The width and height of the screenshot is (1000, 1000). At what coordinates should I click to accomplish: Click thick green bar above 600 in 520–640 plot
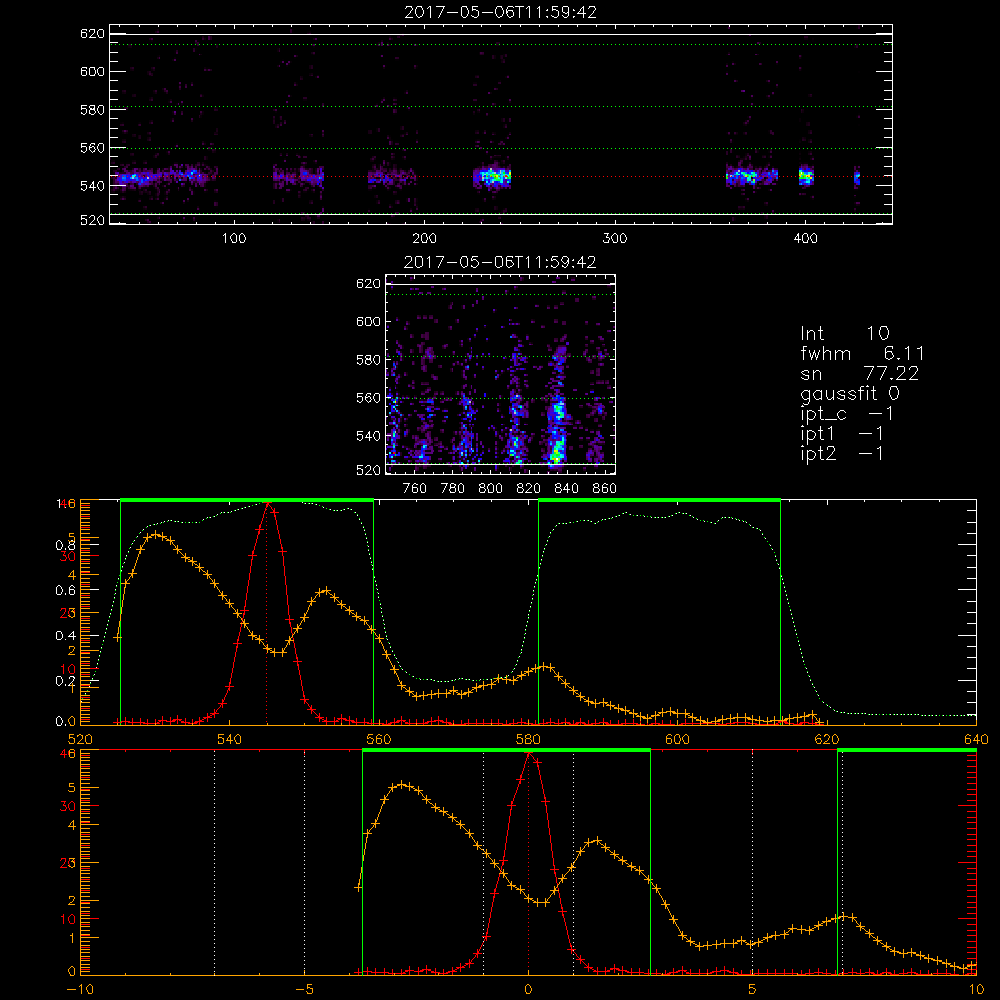[659, 500]
